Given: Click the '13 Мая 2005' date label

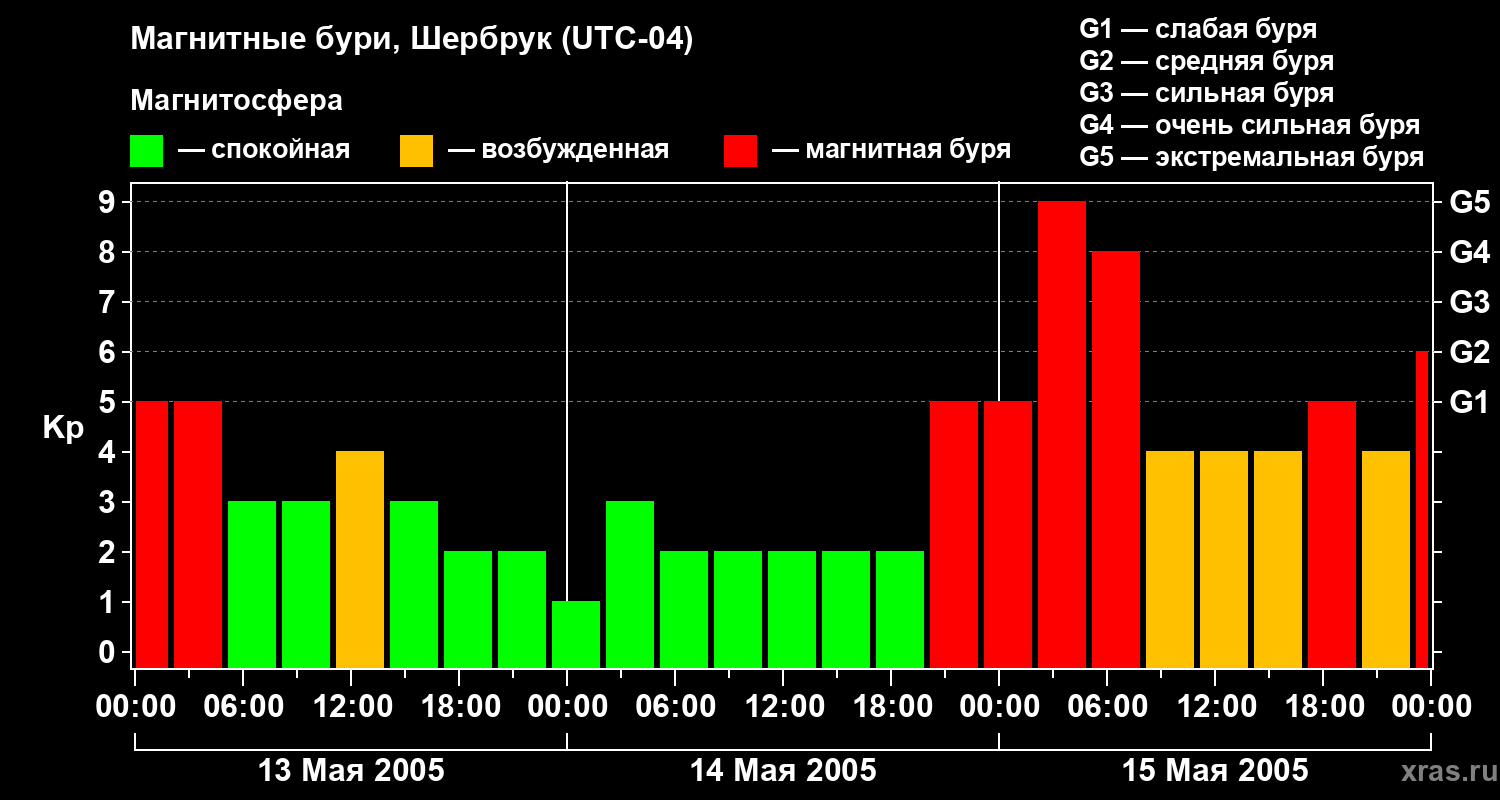Looking at the screenshot, I should pos(351,771).
